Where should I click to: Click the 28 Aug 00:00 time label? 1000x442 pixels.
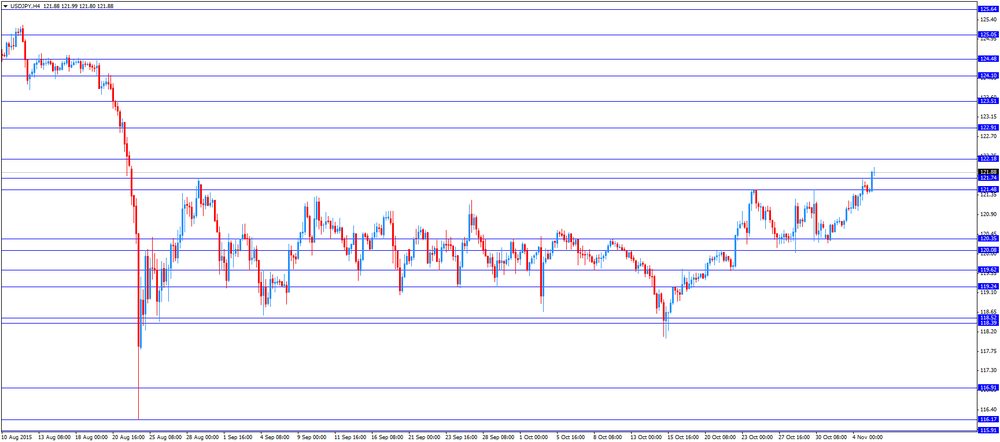tap(202, 438)
